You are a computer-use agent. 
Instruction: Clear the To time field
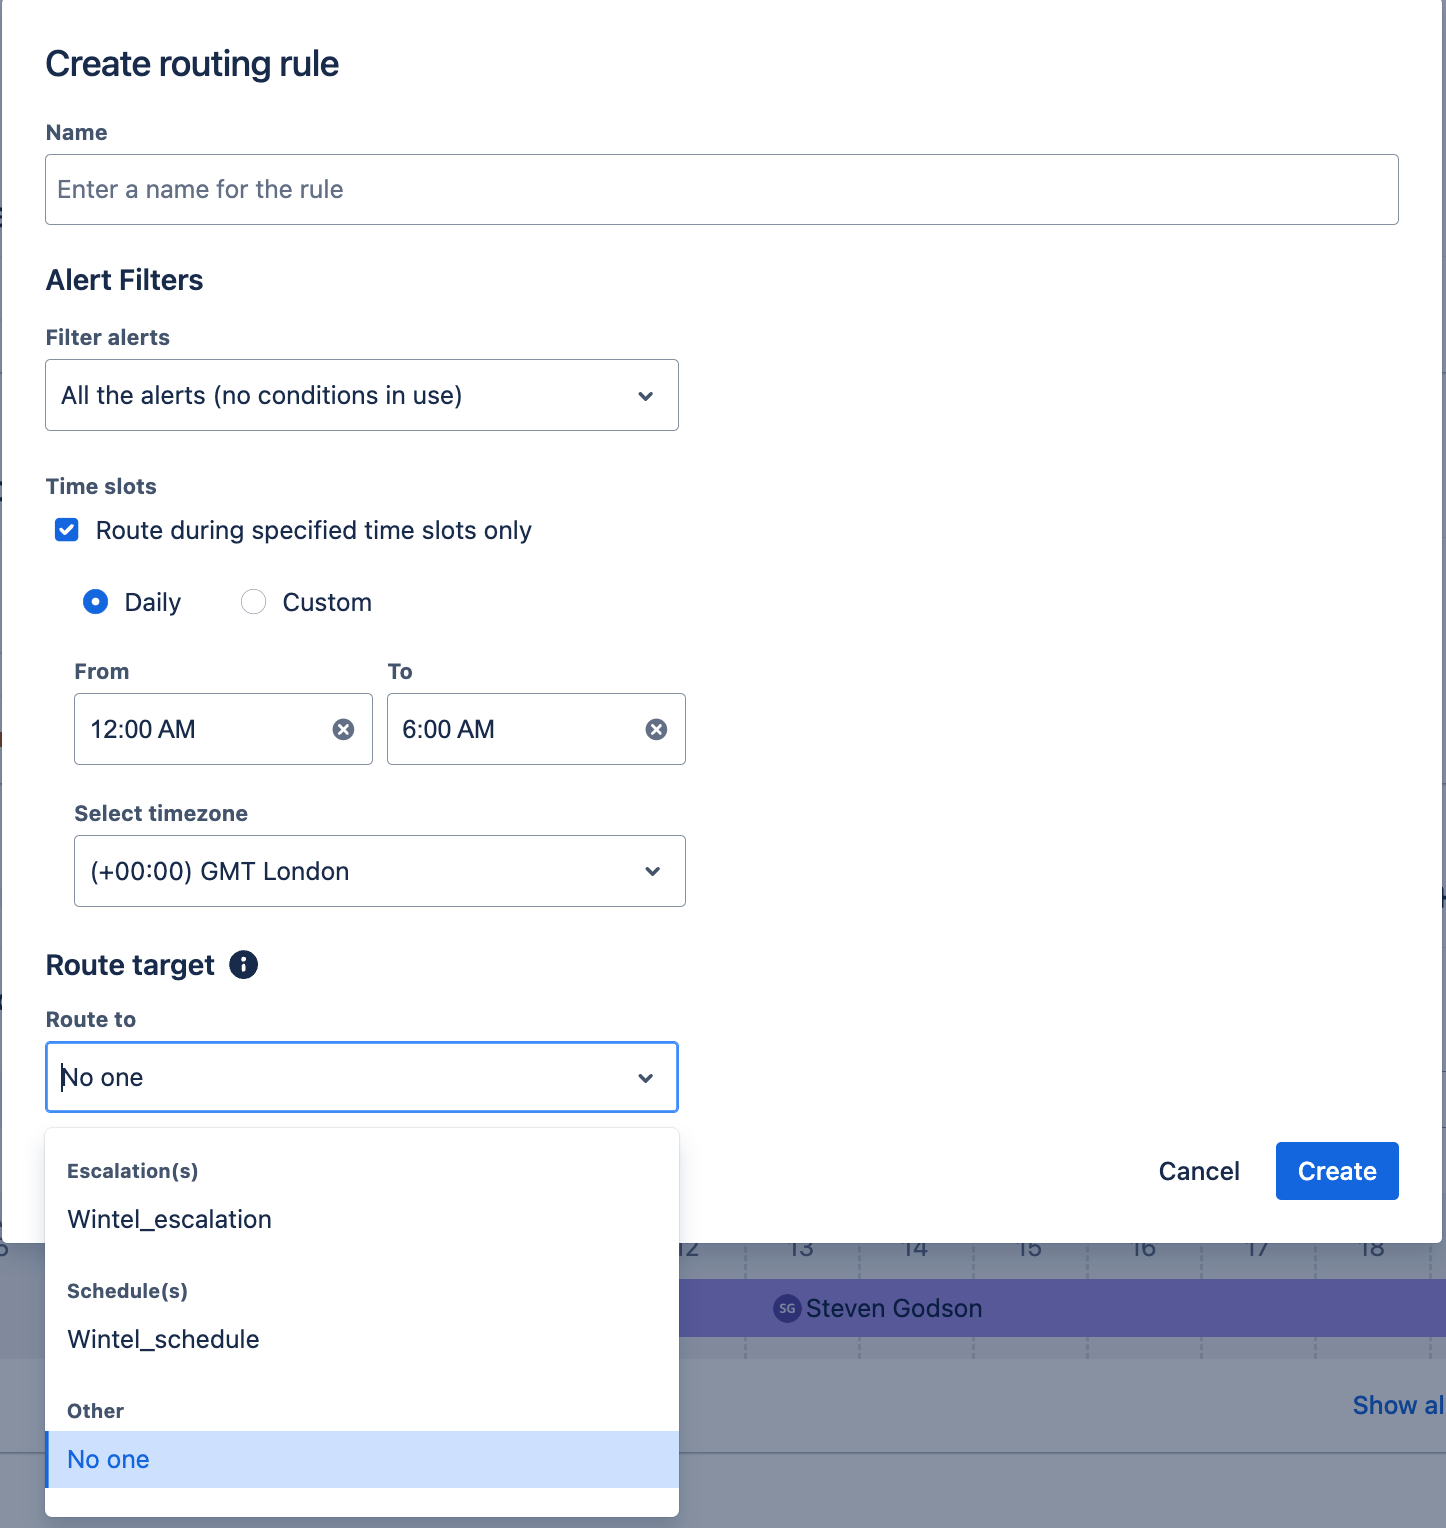pos(657,729)
